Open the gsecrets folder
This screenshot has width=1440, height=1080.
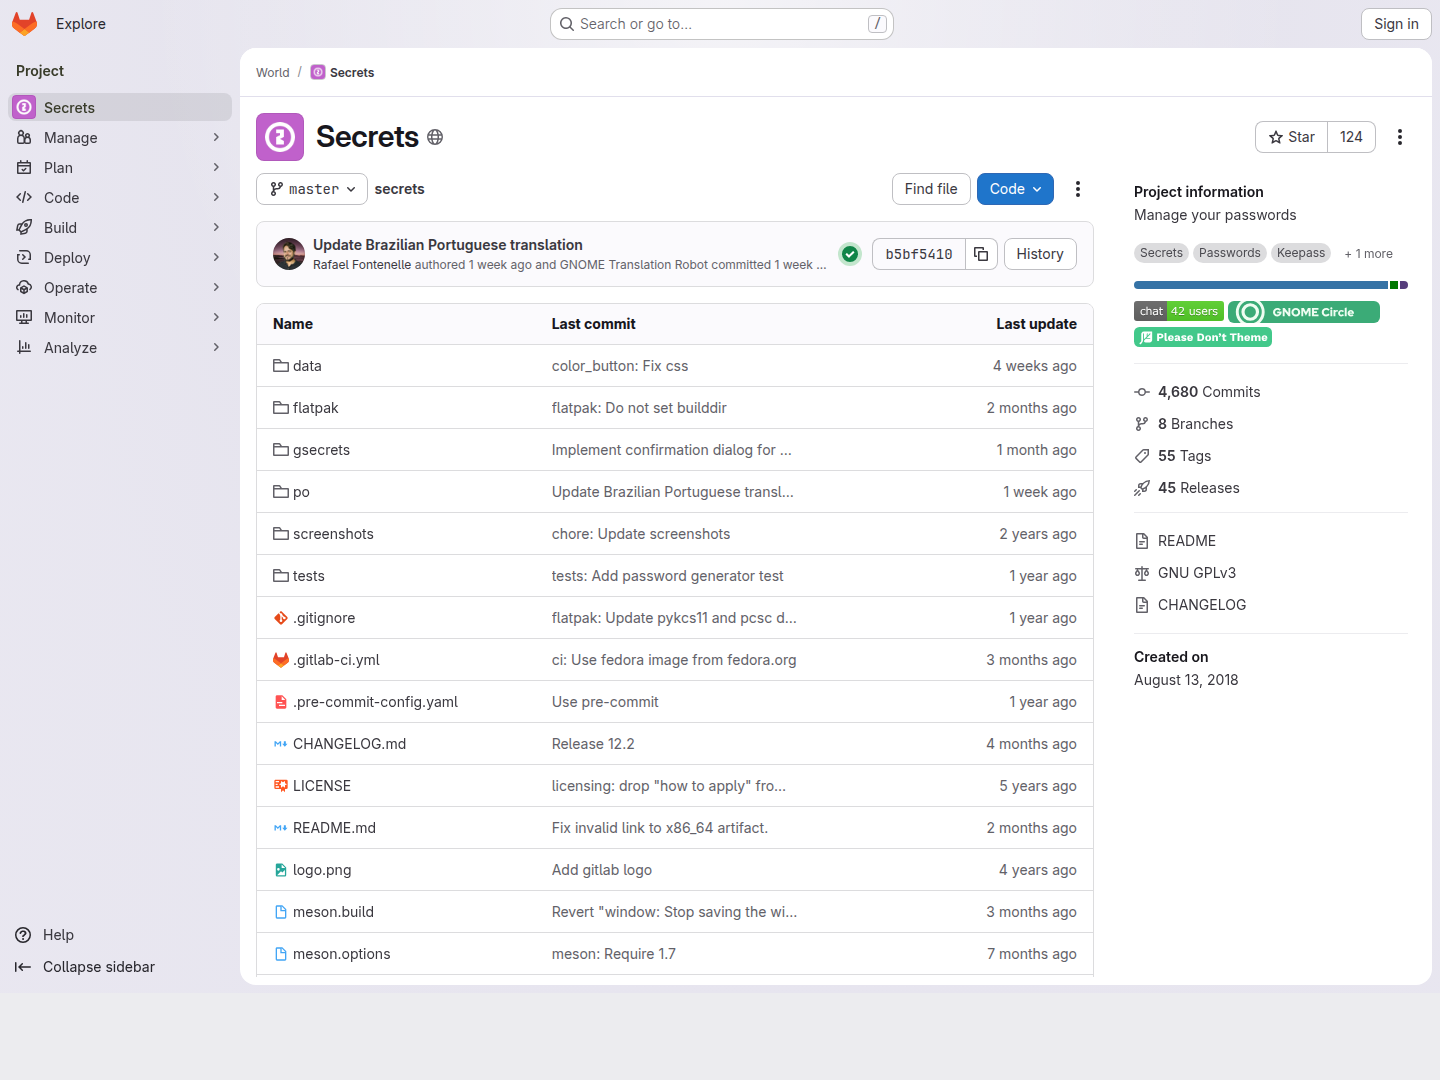[321, 450]
